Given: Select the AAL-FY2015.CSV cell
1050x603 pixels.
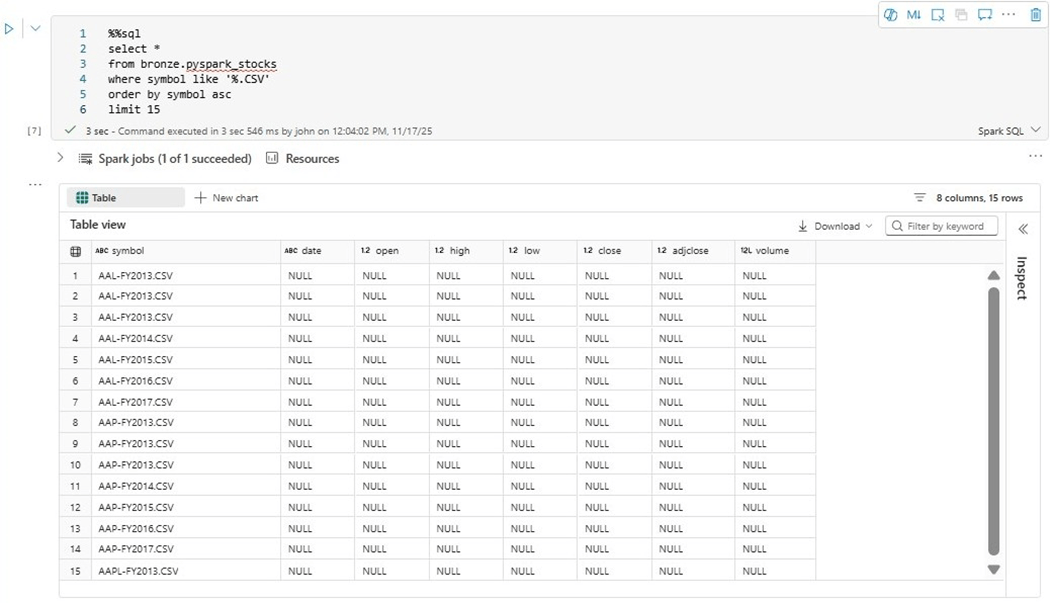Looking at the screenshot, I should pos(186,360).
